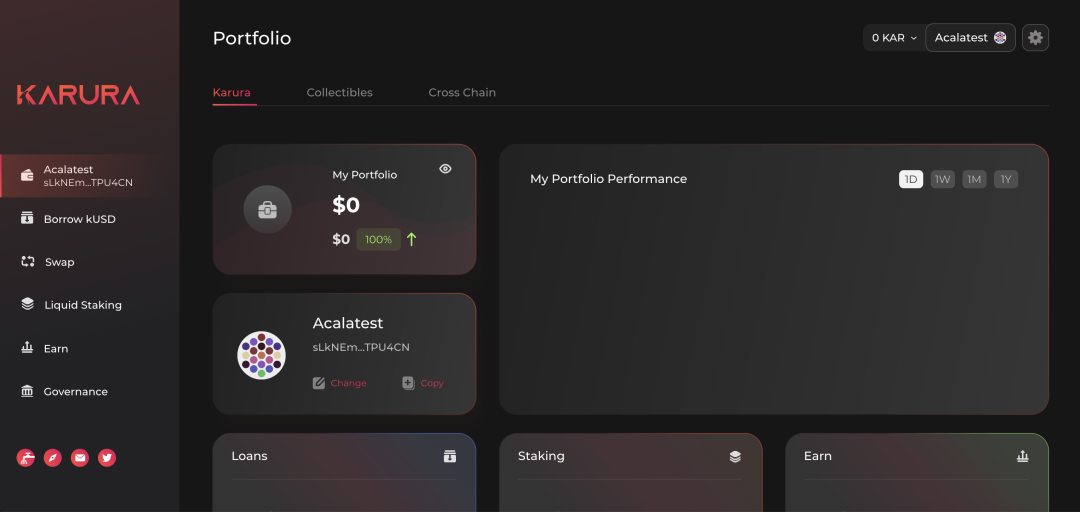Click the Acalatest account identicon avatar

pos(261,355)
